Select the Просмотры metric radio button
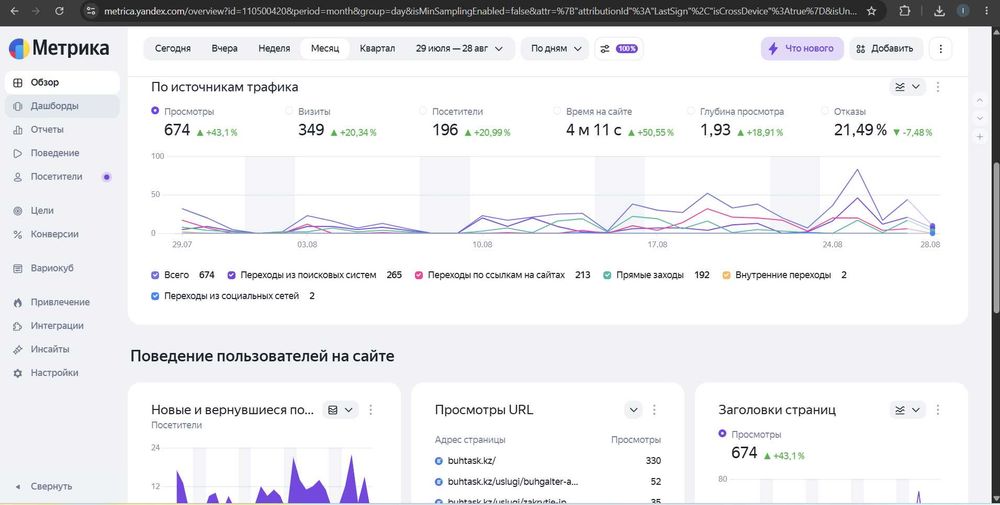The image size is (1000, 505). coord(155,111)
